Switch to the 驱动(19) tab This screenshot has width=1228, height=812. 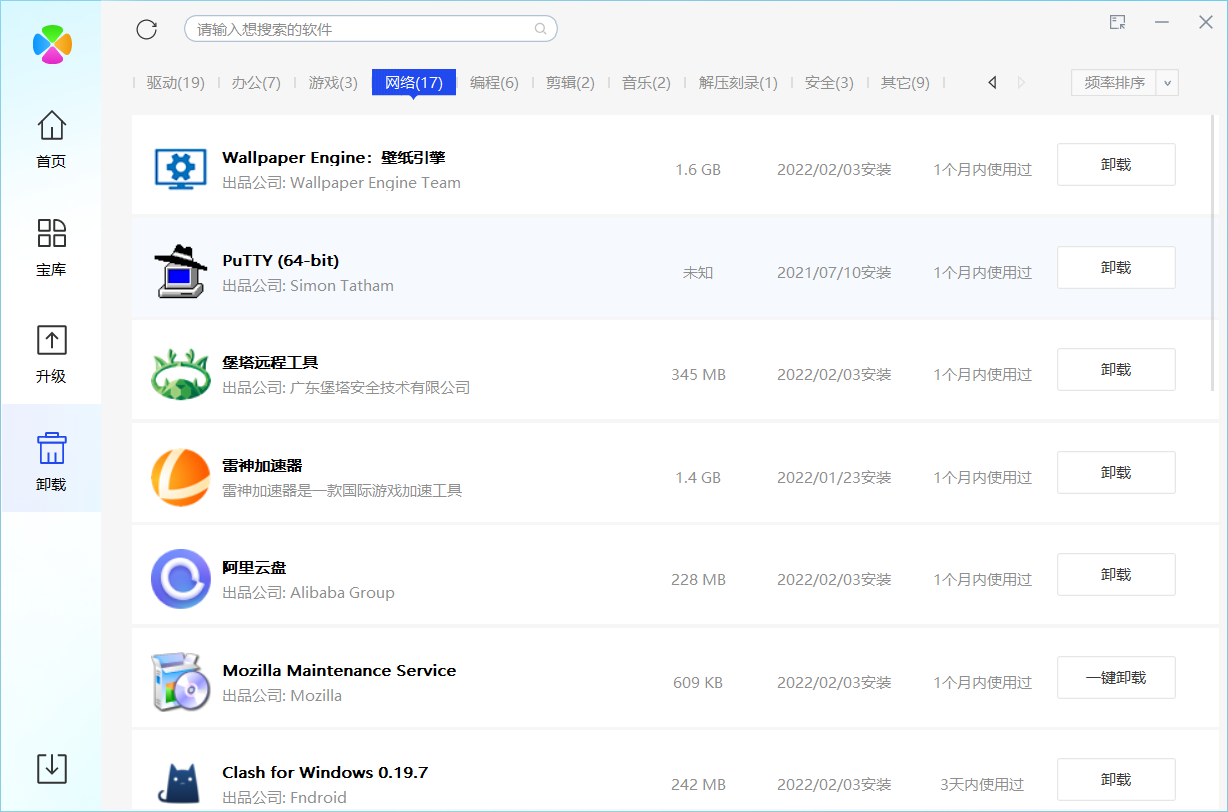point(175,83)
